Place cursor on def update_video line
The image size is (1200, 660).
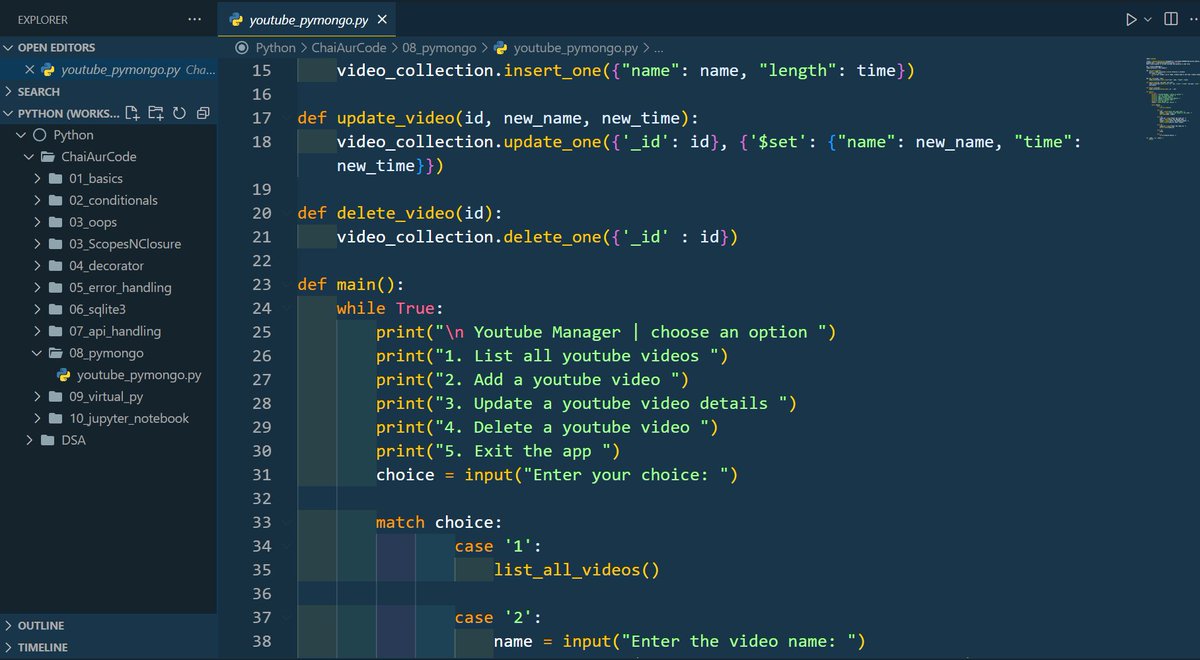498,118
